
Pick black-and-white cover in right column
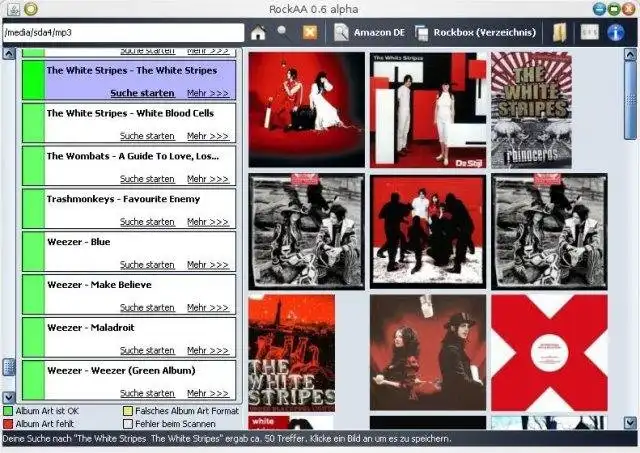[549, 231]
